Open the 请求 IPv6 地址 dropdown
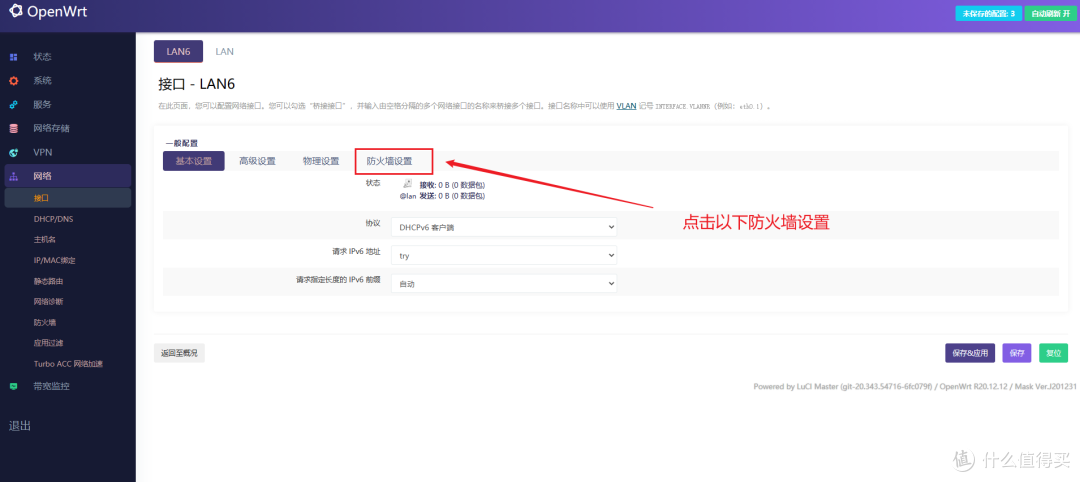 pos(503,255)
